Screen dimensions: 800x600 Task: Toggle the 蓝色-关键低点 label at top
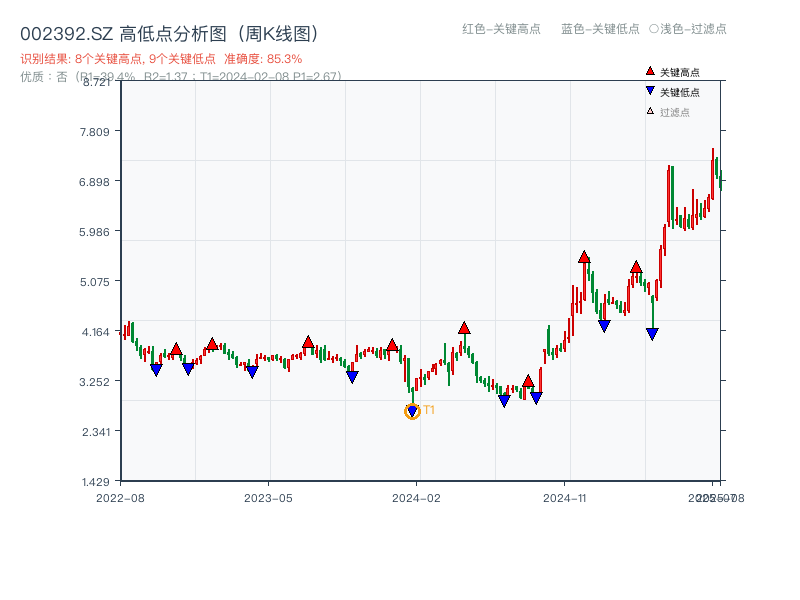pyautogui.click(x=600, y=29)
